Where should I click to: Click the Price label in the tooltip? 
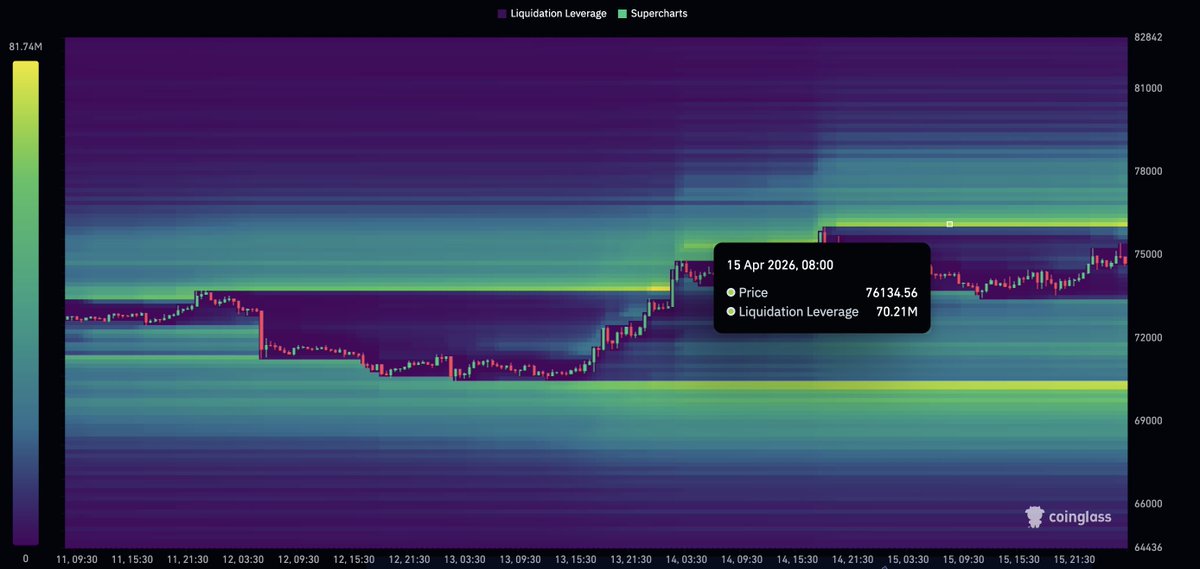point(753,292)
